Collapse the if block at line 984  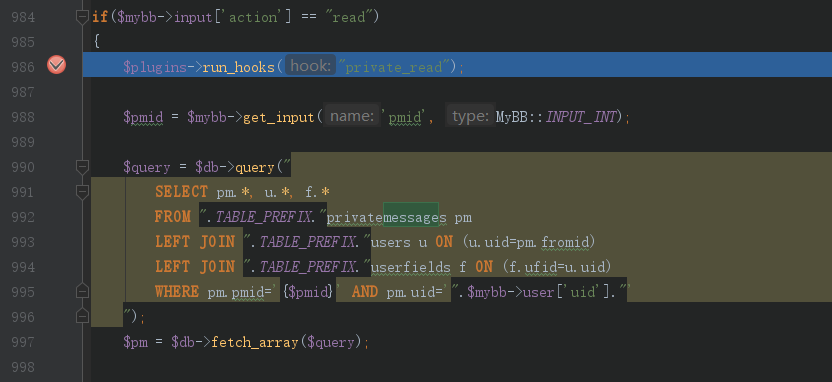[82, 17]
